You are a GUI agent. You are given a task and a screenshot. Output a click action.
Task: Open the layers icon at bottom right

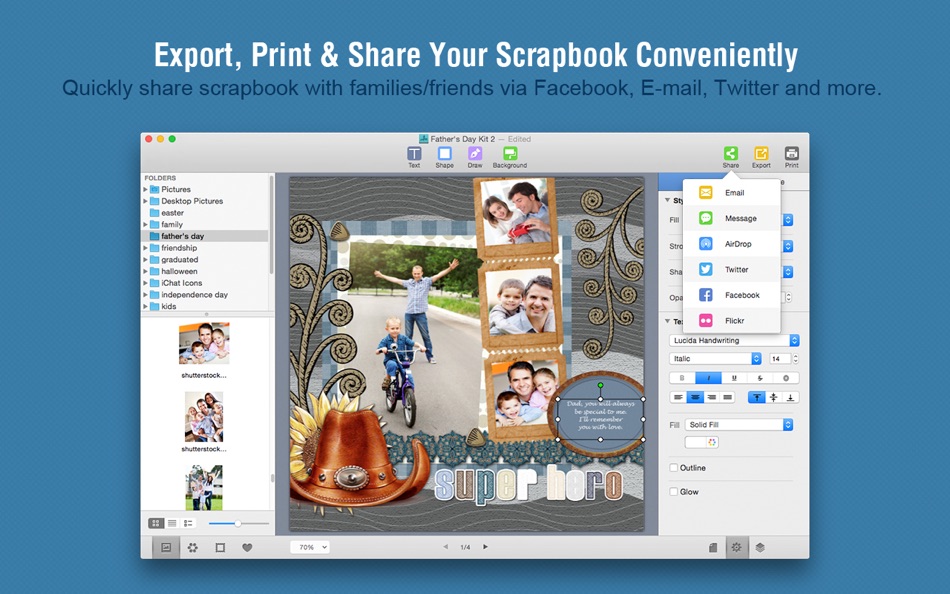coord(760,547)
